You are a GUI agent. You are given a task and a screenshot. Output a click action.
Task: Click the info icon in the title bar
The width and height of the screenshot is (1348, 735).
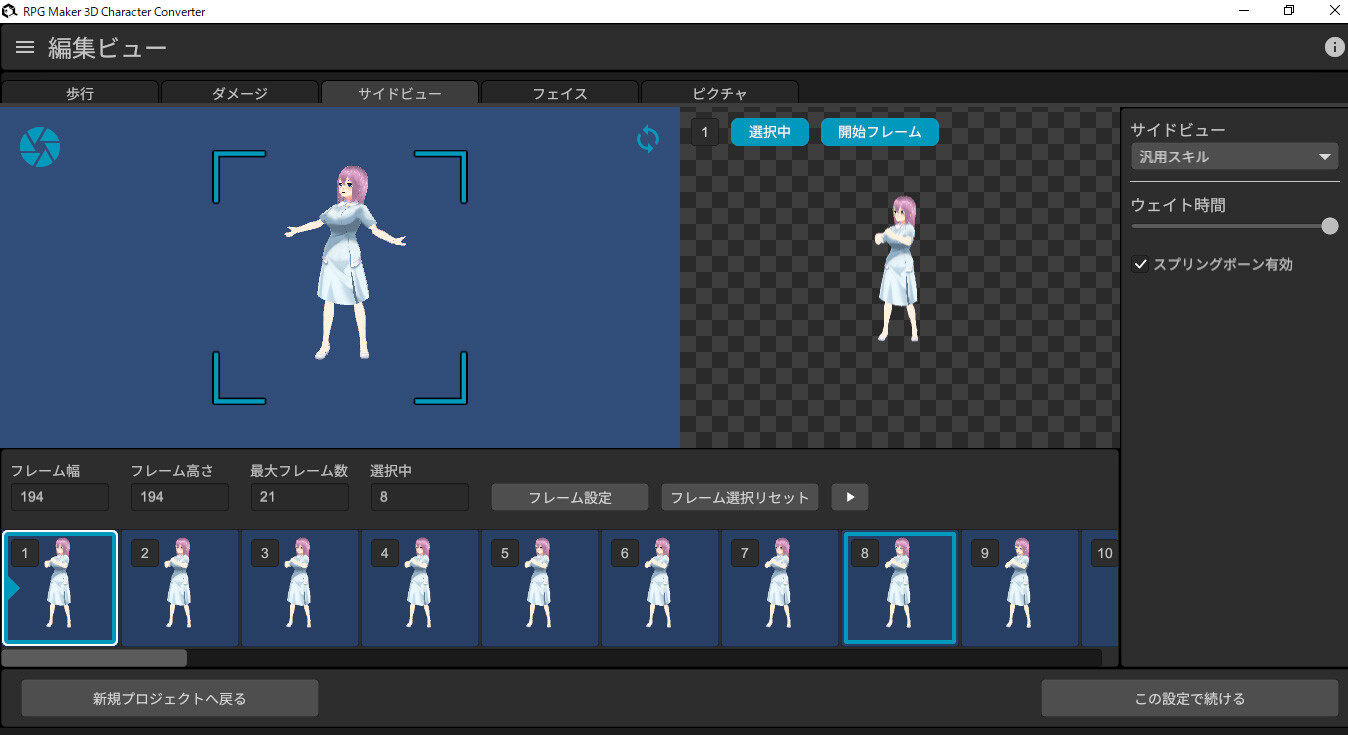[x=1334, y=46]
